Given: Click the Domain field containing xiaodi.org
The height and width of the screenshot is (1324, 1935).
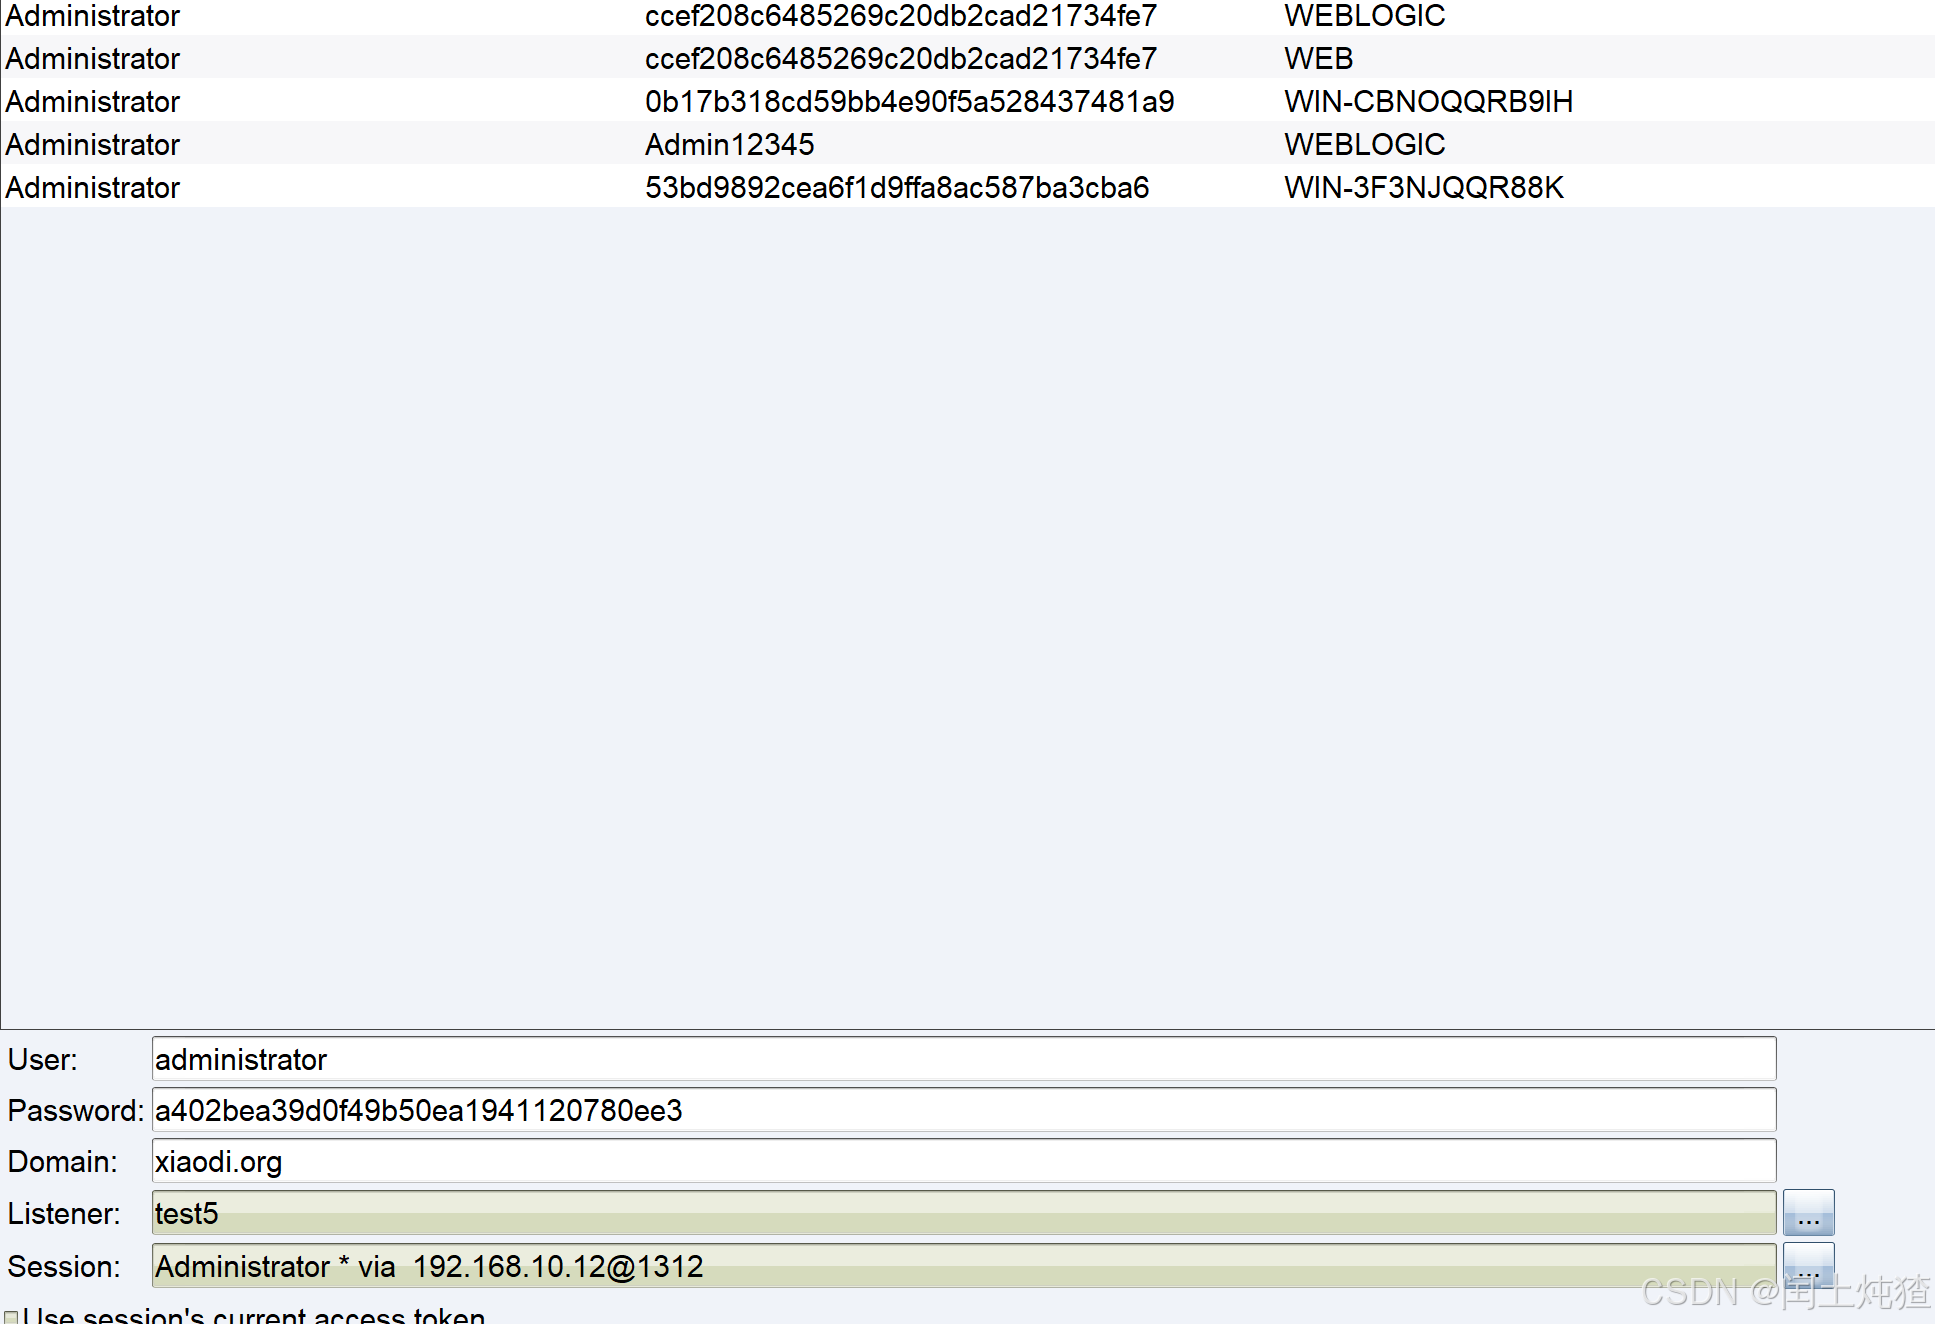Looking at the screenshot, I should [963, 1161].
